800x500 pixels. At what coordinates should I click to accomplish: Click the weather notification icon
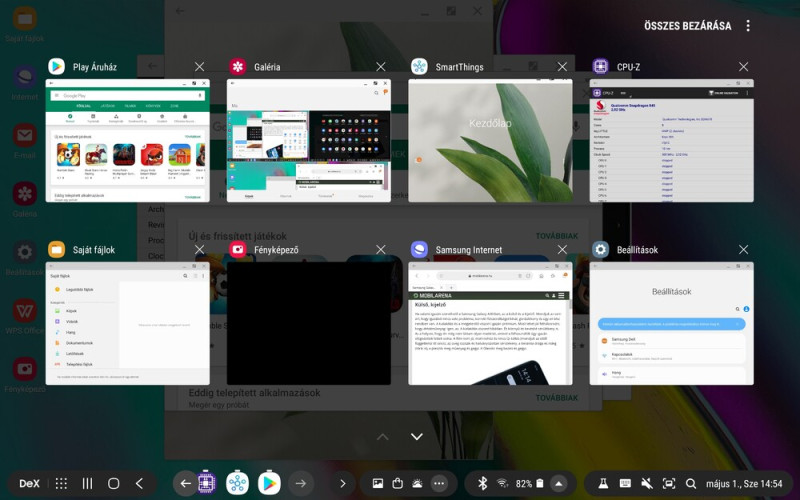pyautogui.click(x=417, y=483)
